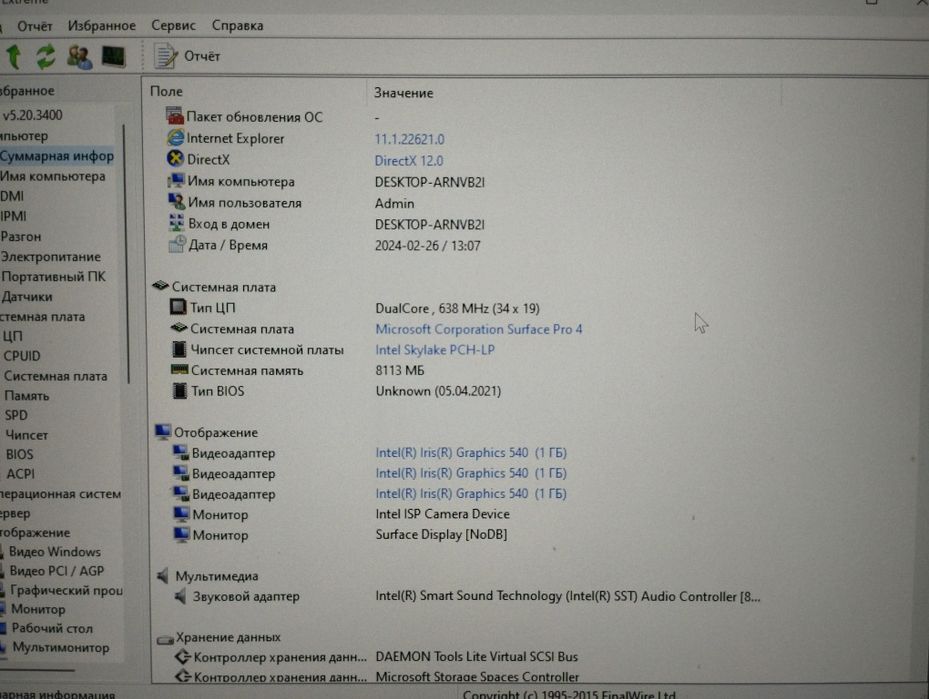Click the Имя пользователя row icon
929x699 pixels.
click(177, 201)
